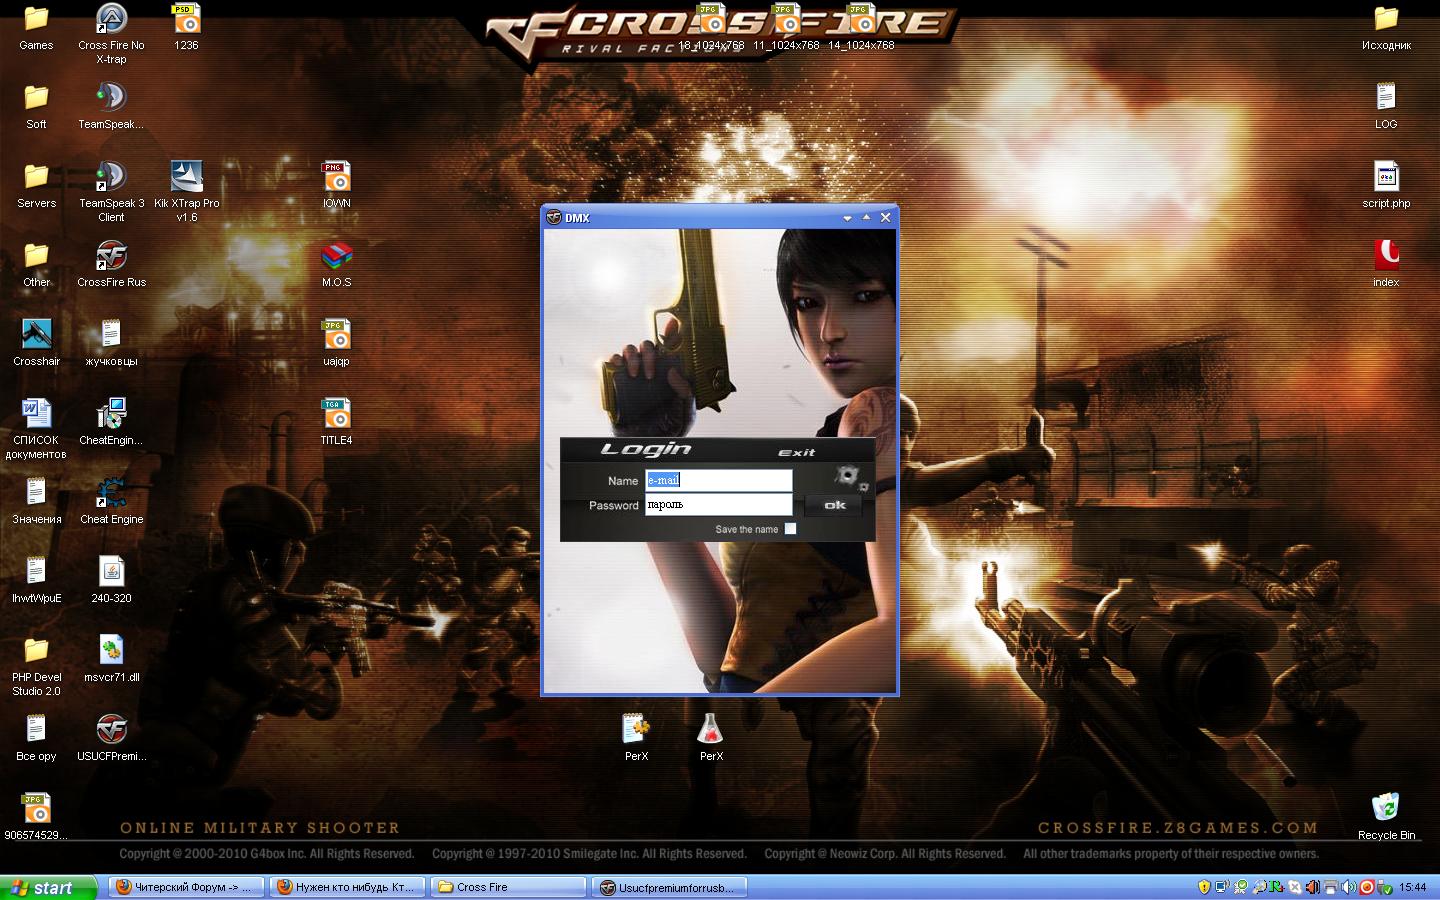Click the Exit link on the login panel
The height and width of the screenshot is (900, 1440).
click(x=797, y=452)
